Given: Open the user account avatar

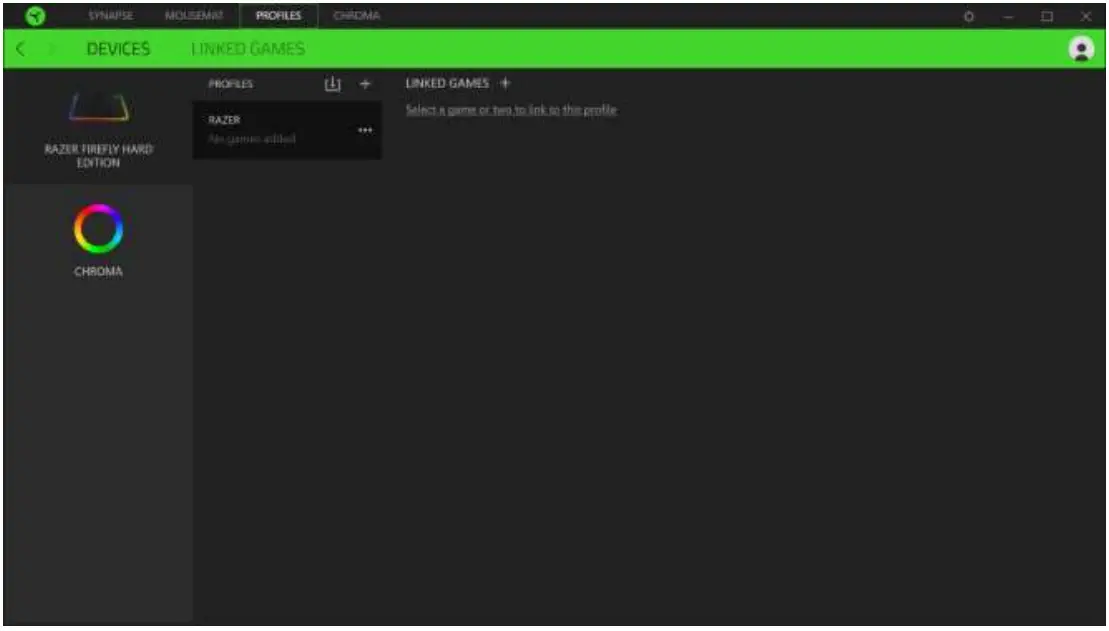Looking at the screenshot, I should click(1081, 49).
